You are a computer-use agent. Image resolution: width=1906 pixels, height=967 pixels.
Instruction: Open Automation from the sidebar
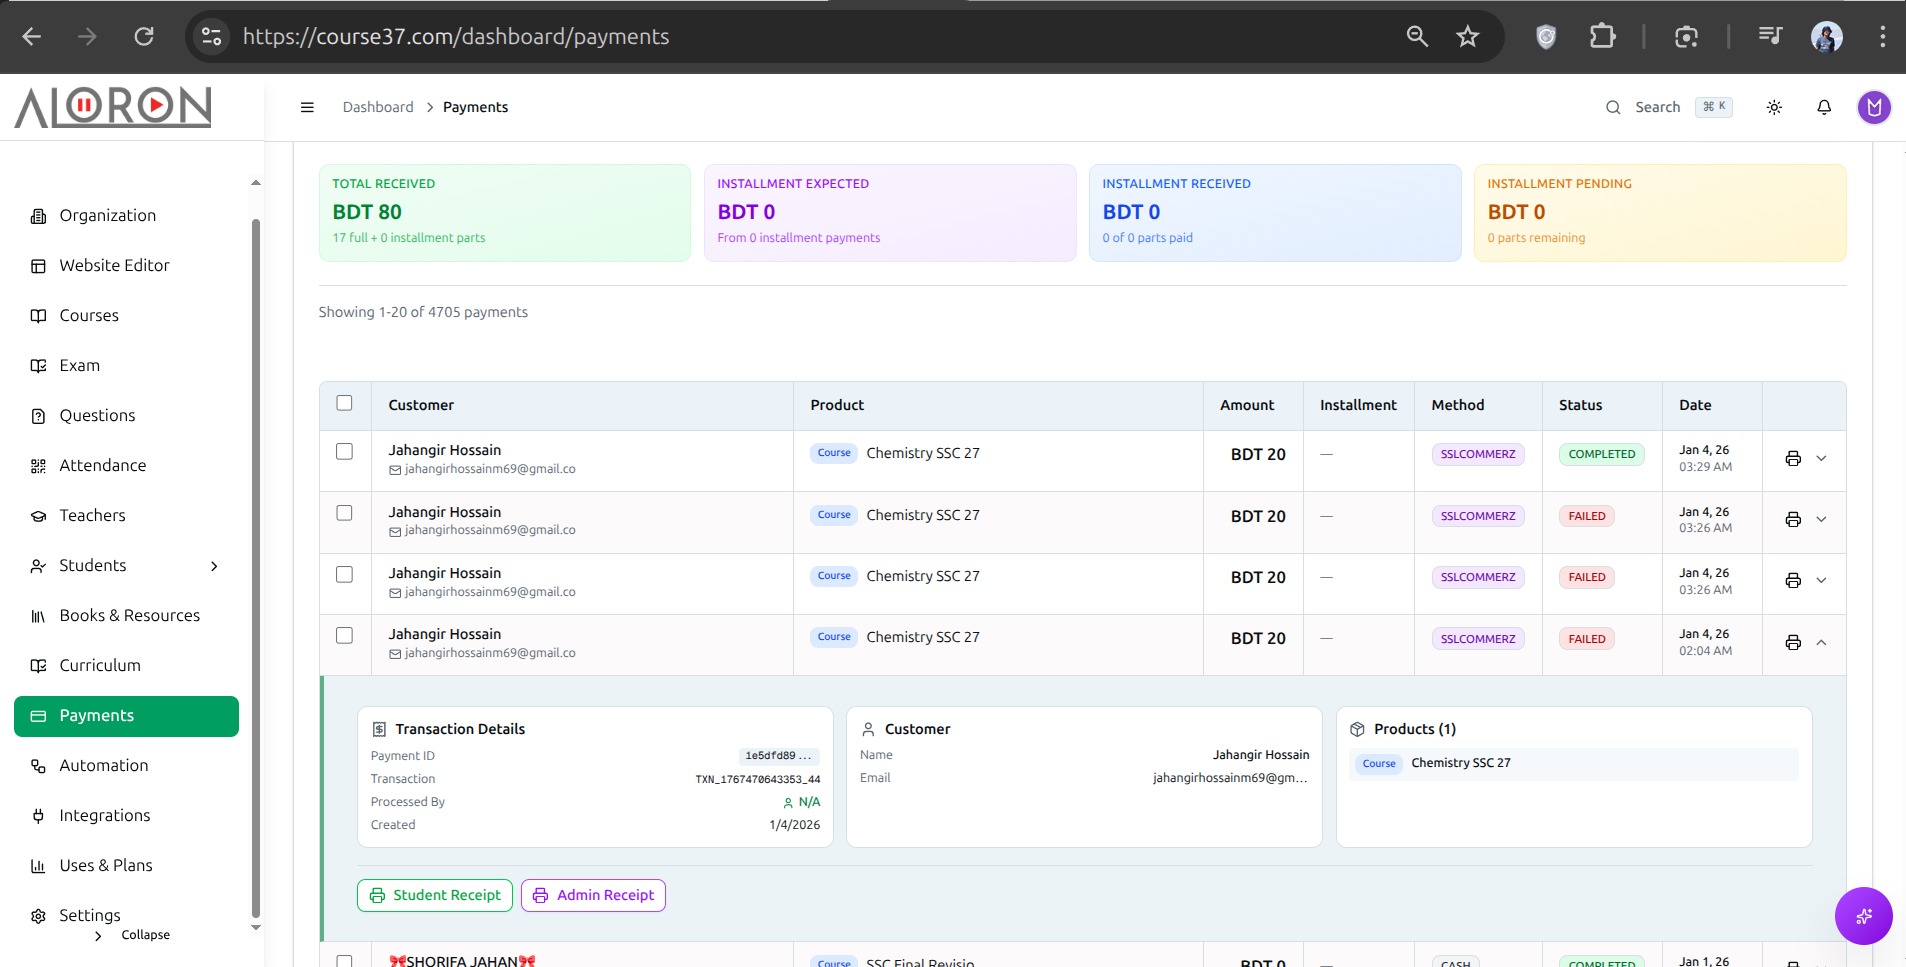click(x=104, y=765)
